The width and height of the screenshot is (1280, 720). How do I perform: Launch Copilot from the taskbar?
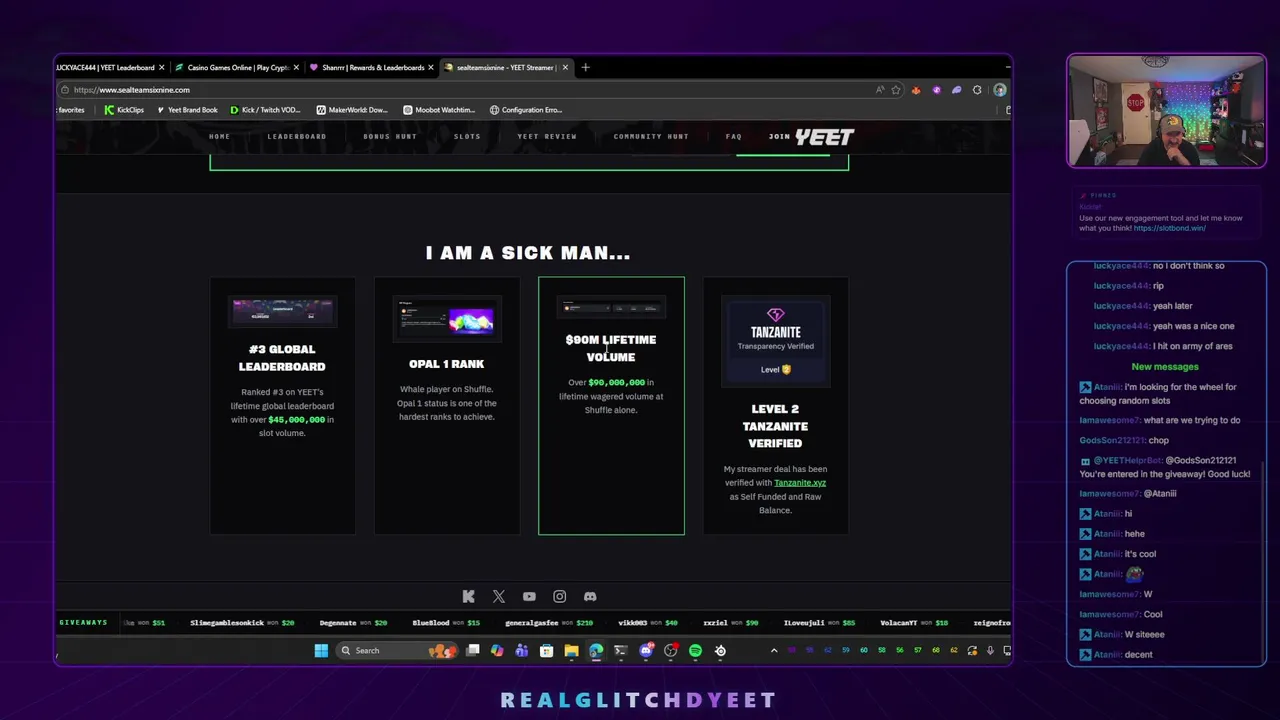click(497, 650)
